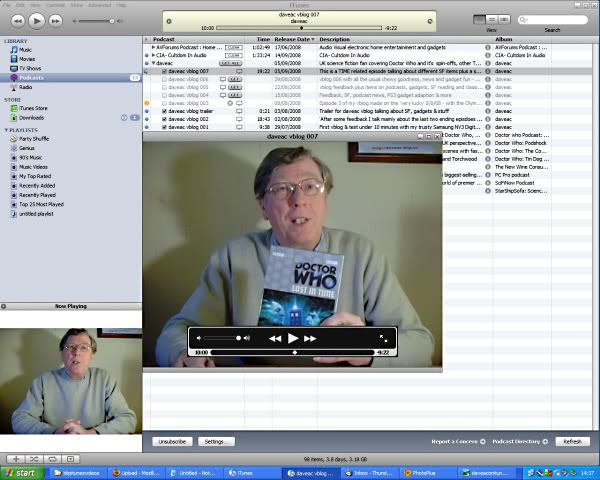The width and height of the screenshot is (600, 480).
Task: Click the Unsubscribe button
Action: coord(172,442)
